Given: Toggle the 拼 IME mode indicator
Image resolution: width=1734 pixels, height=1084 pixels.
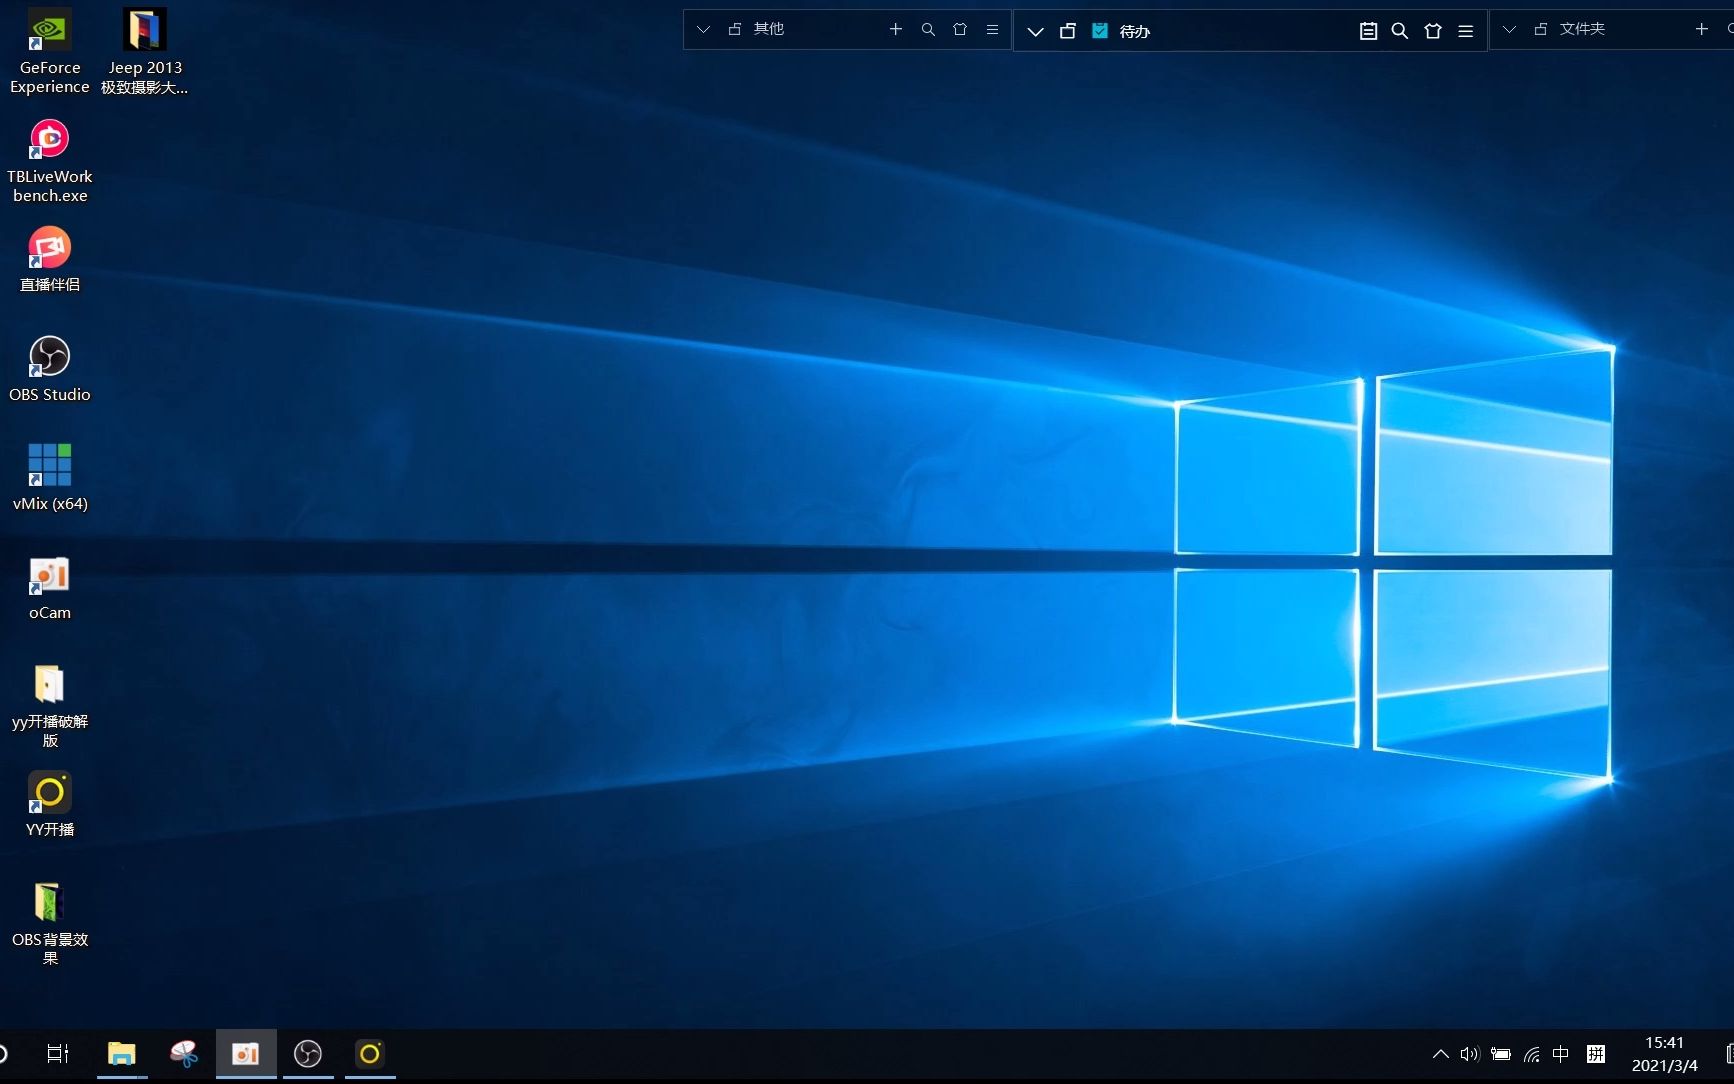Looking at the screenshot, I should tap(1596, 1054).
